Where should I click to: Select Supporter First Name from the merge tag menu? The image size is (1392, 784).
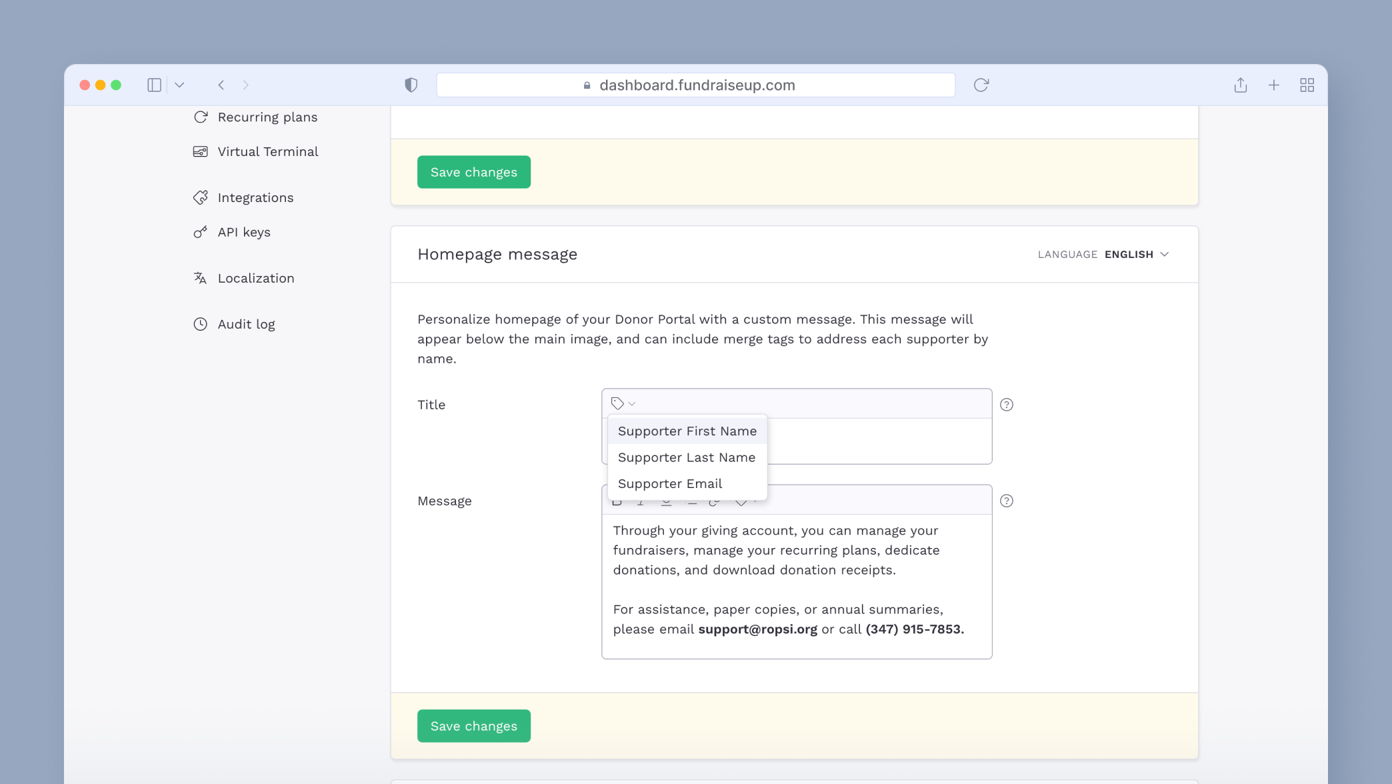[687, 430]
